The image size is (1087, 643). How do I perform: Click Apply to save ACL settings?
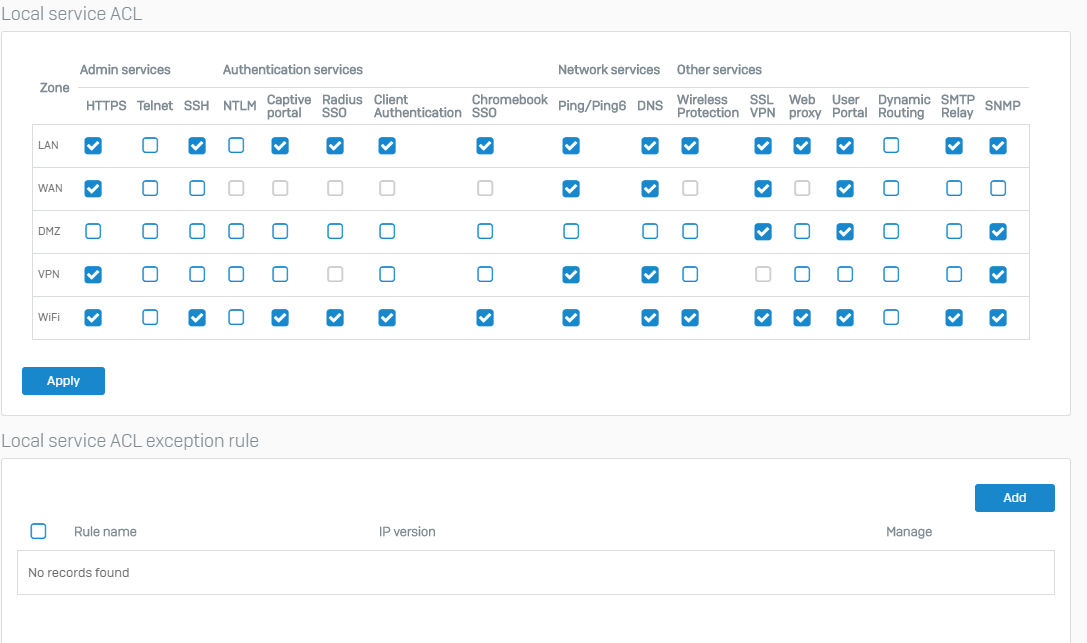pos(63,381)
